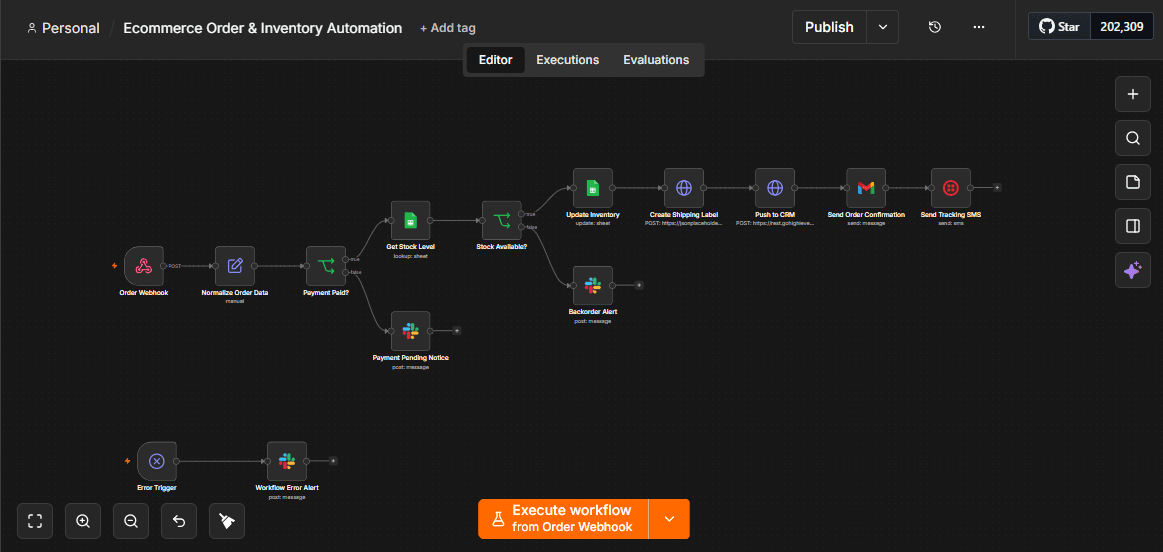The image size is (1163, 552).
Task: Tidy up the workflow nodes
Action: pos(227,521)
